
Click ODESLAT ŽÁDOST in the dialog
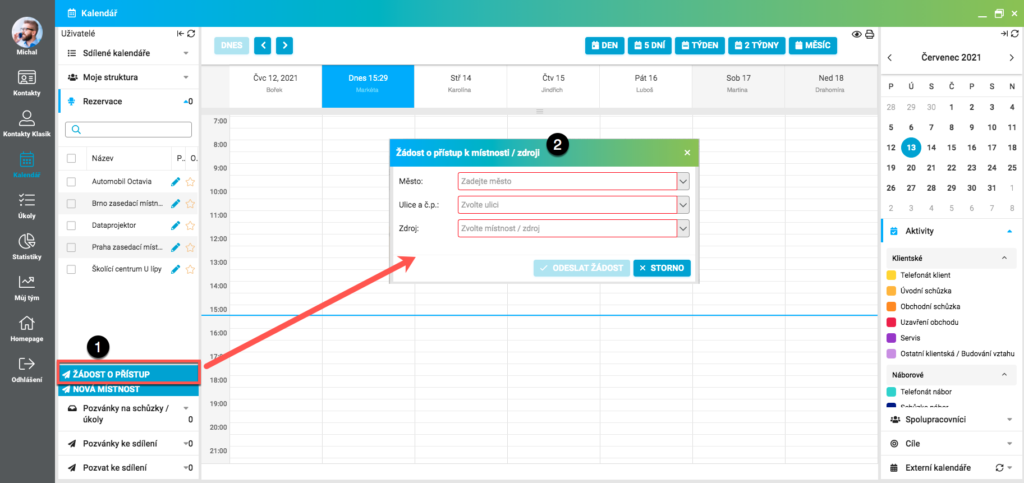pos(582,268)
